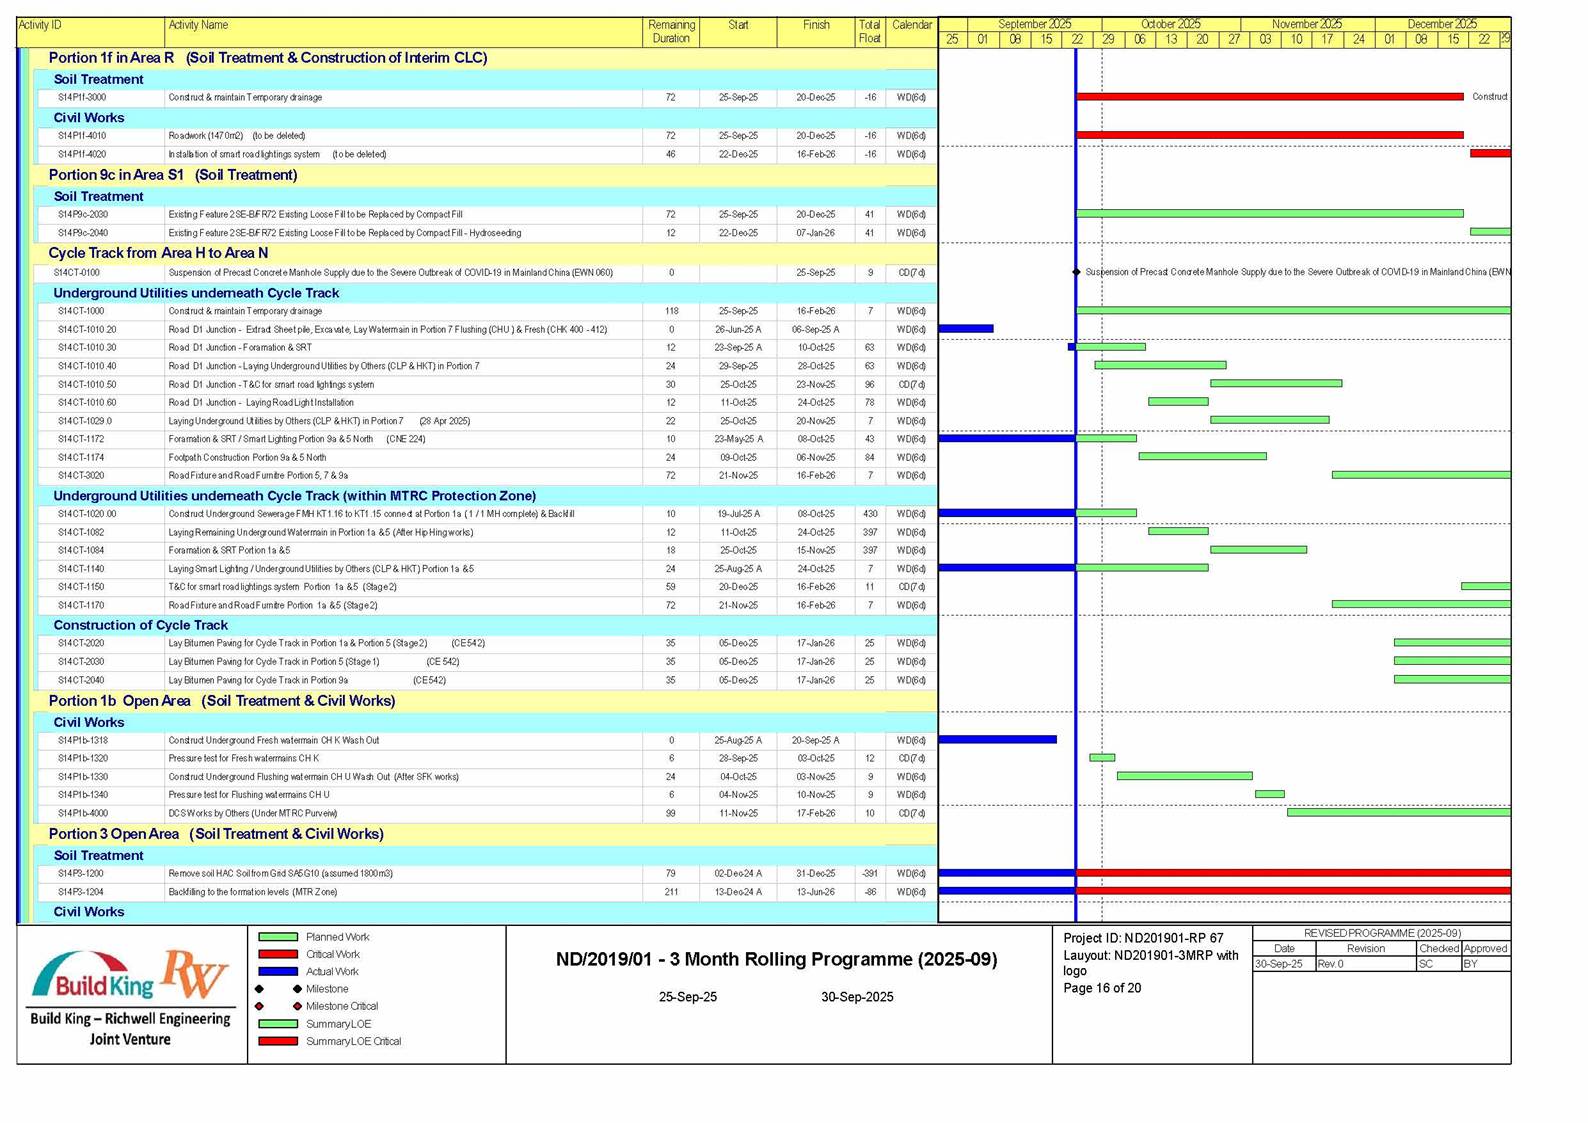Click the Build King logo
The image size is (1588, 1123).
click(x=93, y=977)
